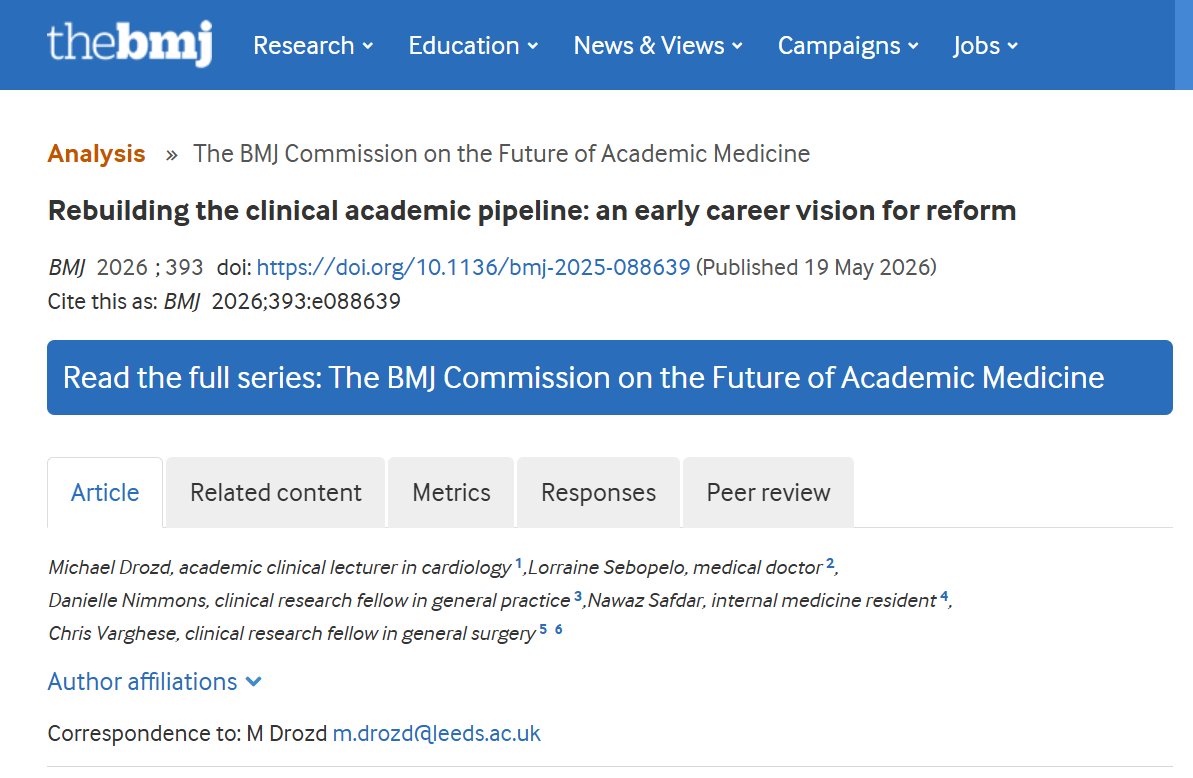This screenshot has height=778, width=1193.
Task: Expand the Education menu
Action: 473,46
